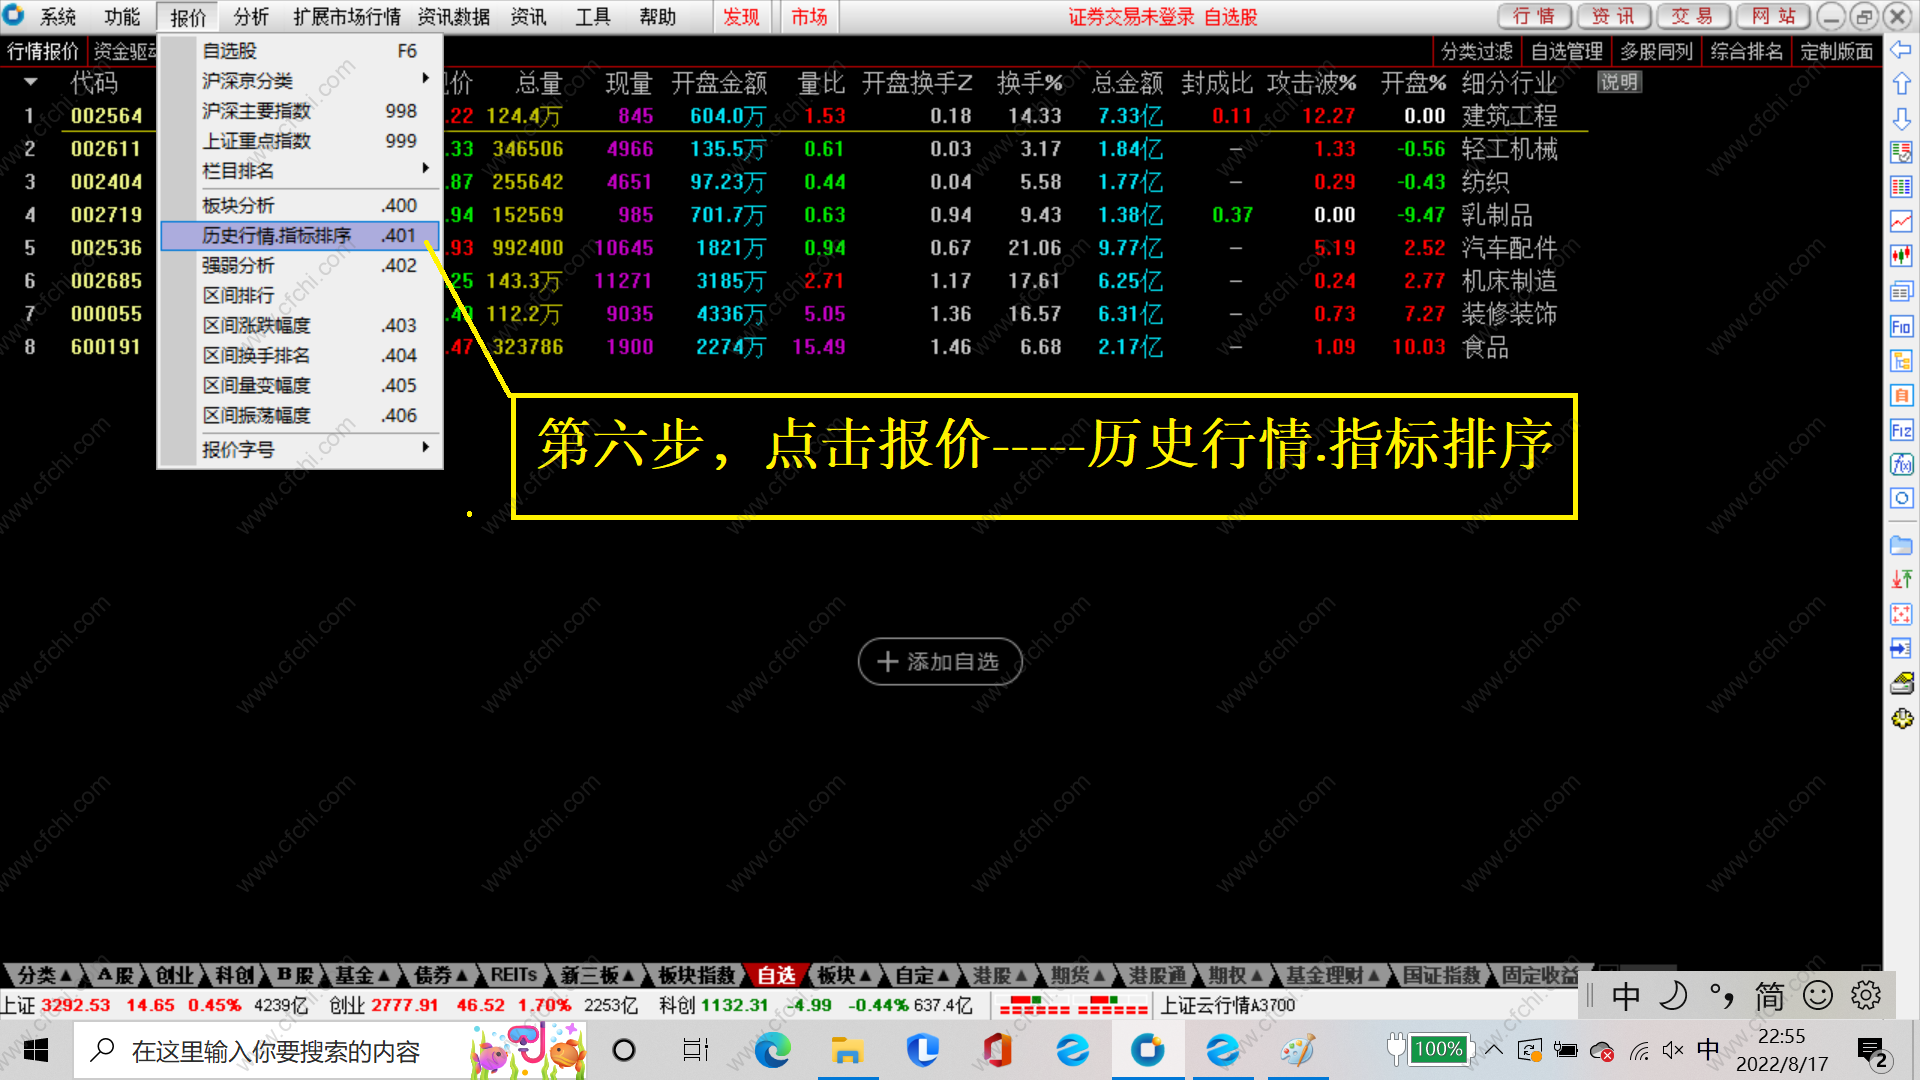Click the 自选管理 button

coord(1566,51)
